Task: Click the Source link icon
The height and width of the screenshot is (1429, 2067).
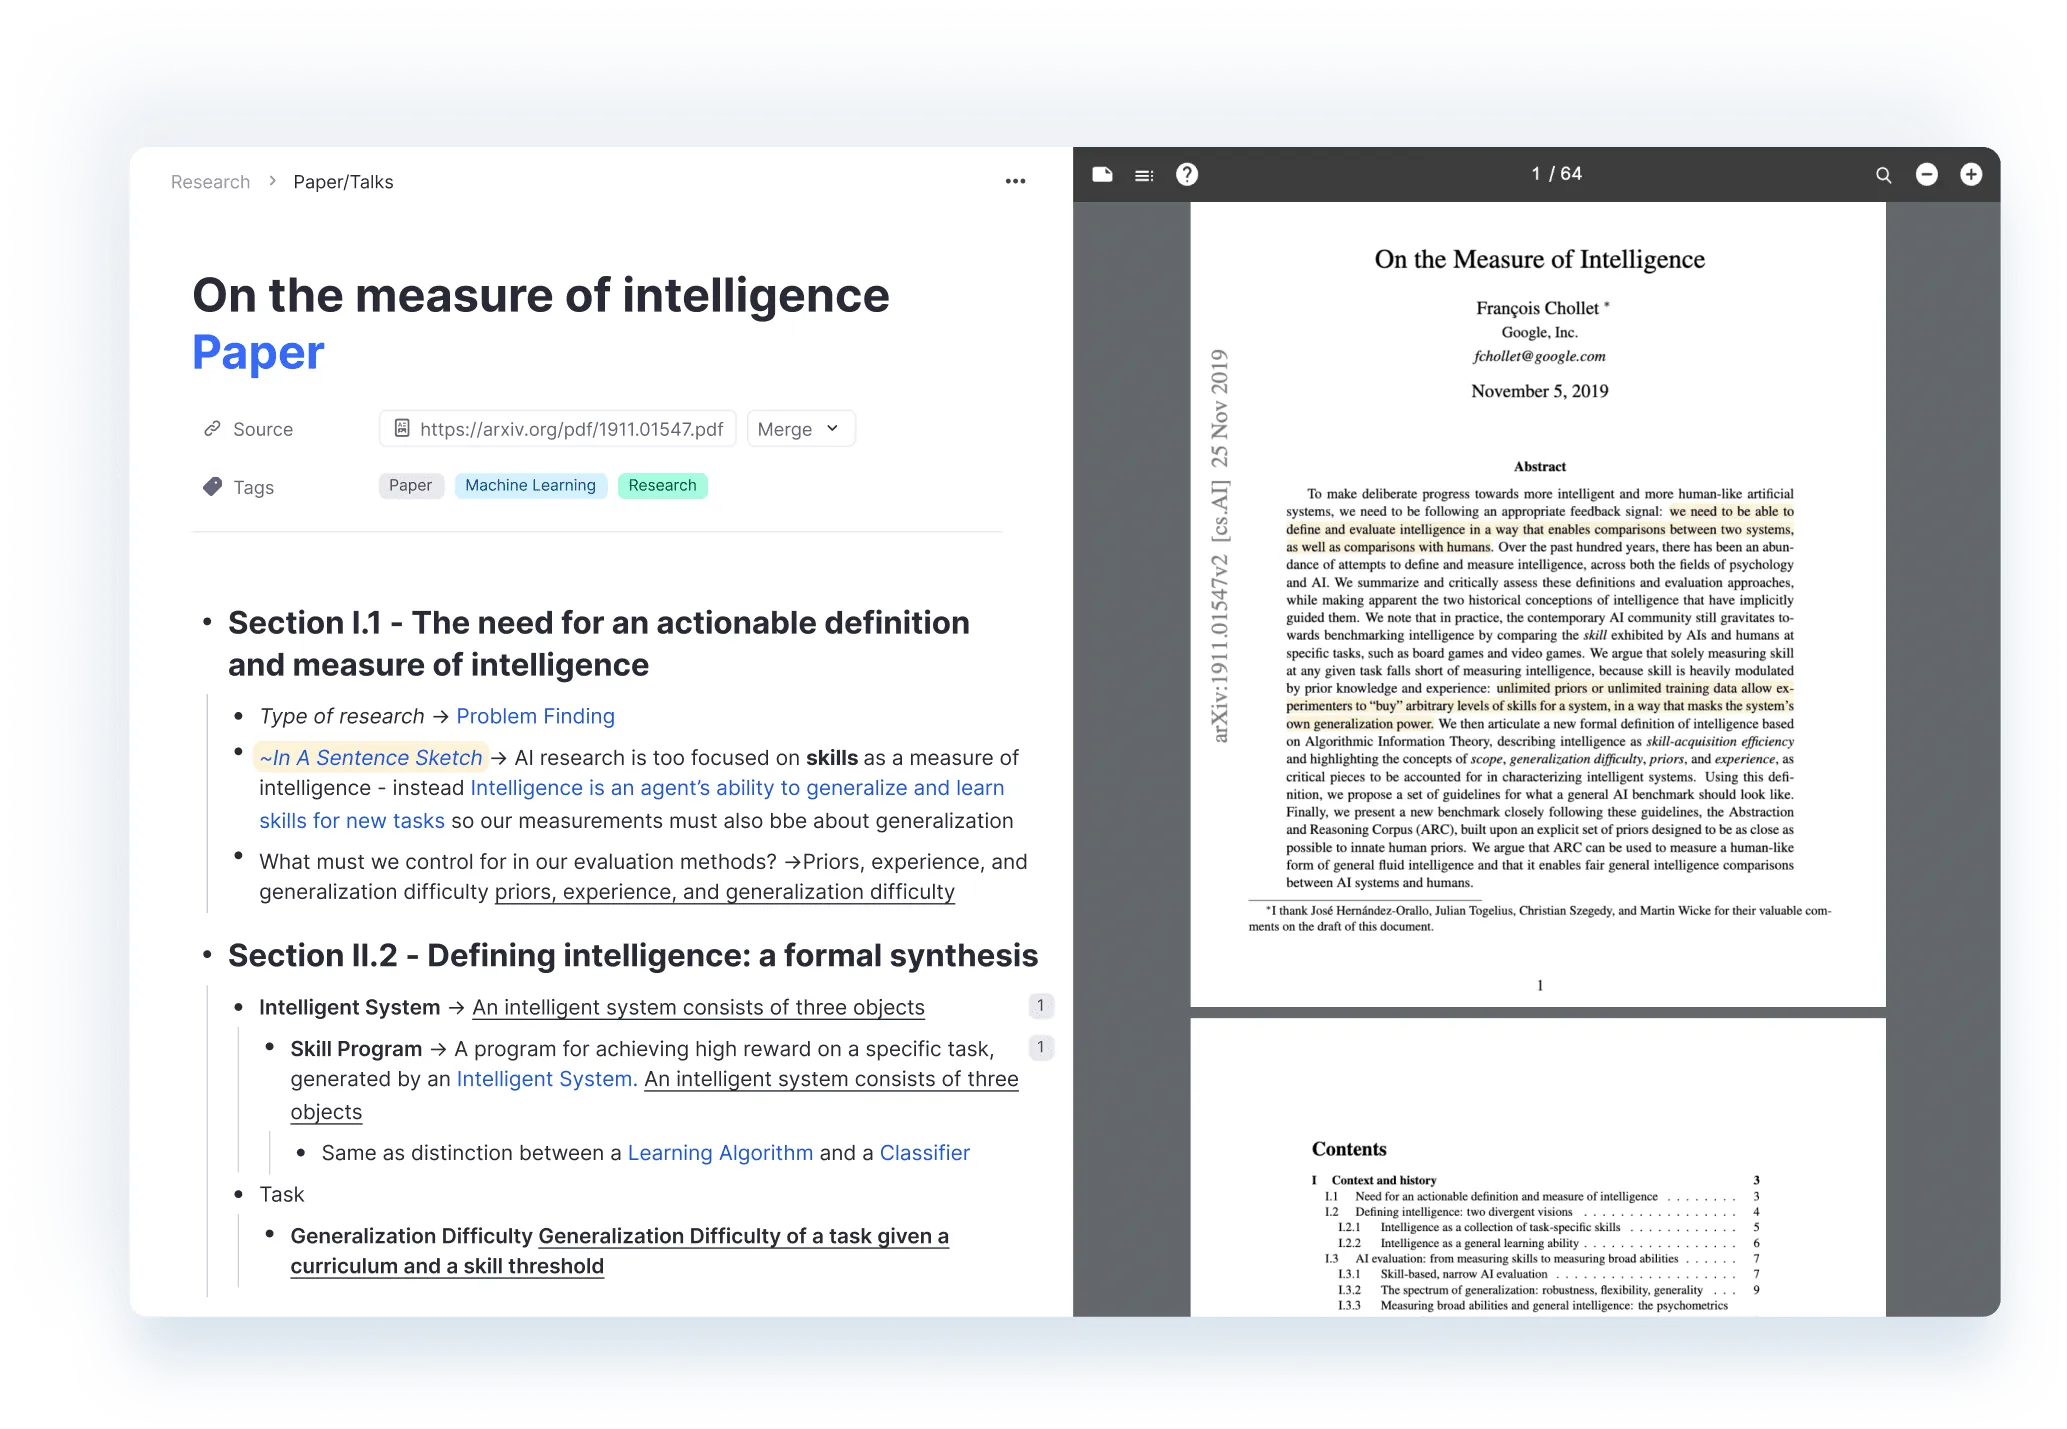Action: point(212,428)
